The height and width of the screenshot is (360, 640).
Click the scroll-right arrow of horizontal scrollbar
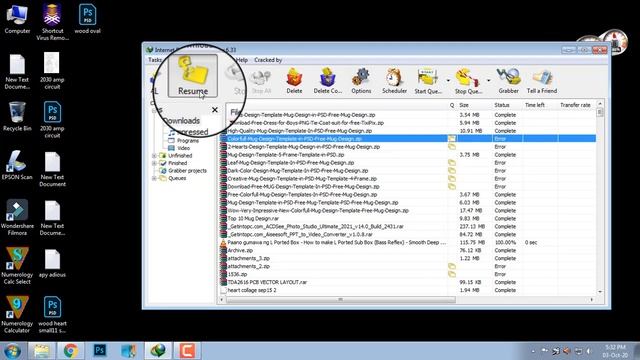pyautogui.click(x=591, y=300)
